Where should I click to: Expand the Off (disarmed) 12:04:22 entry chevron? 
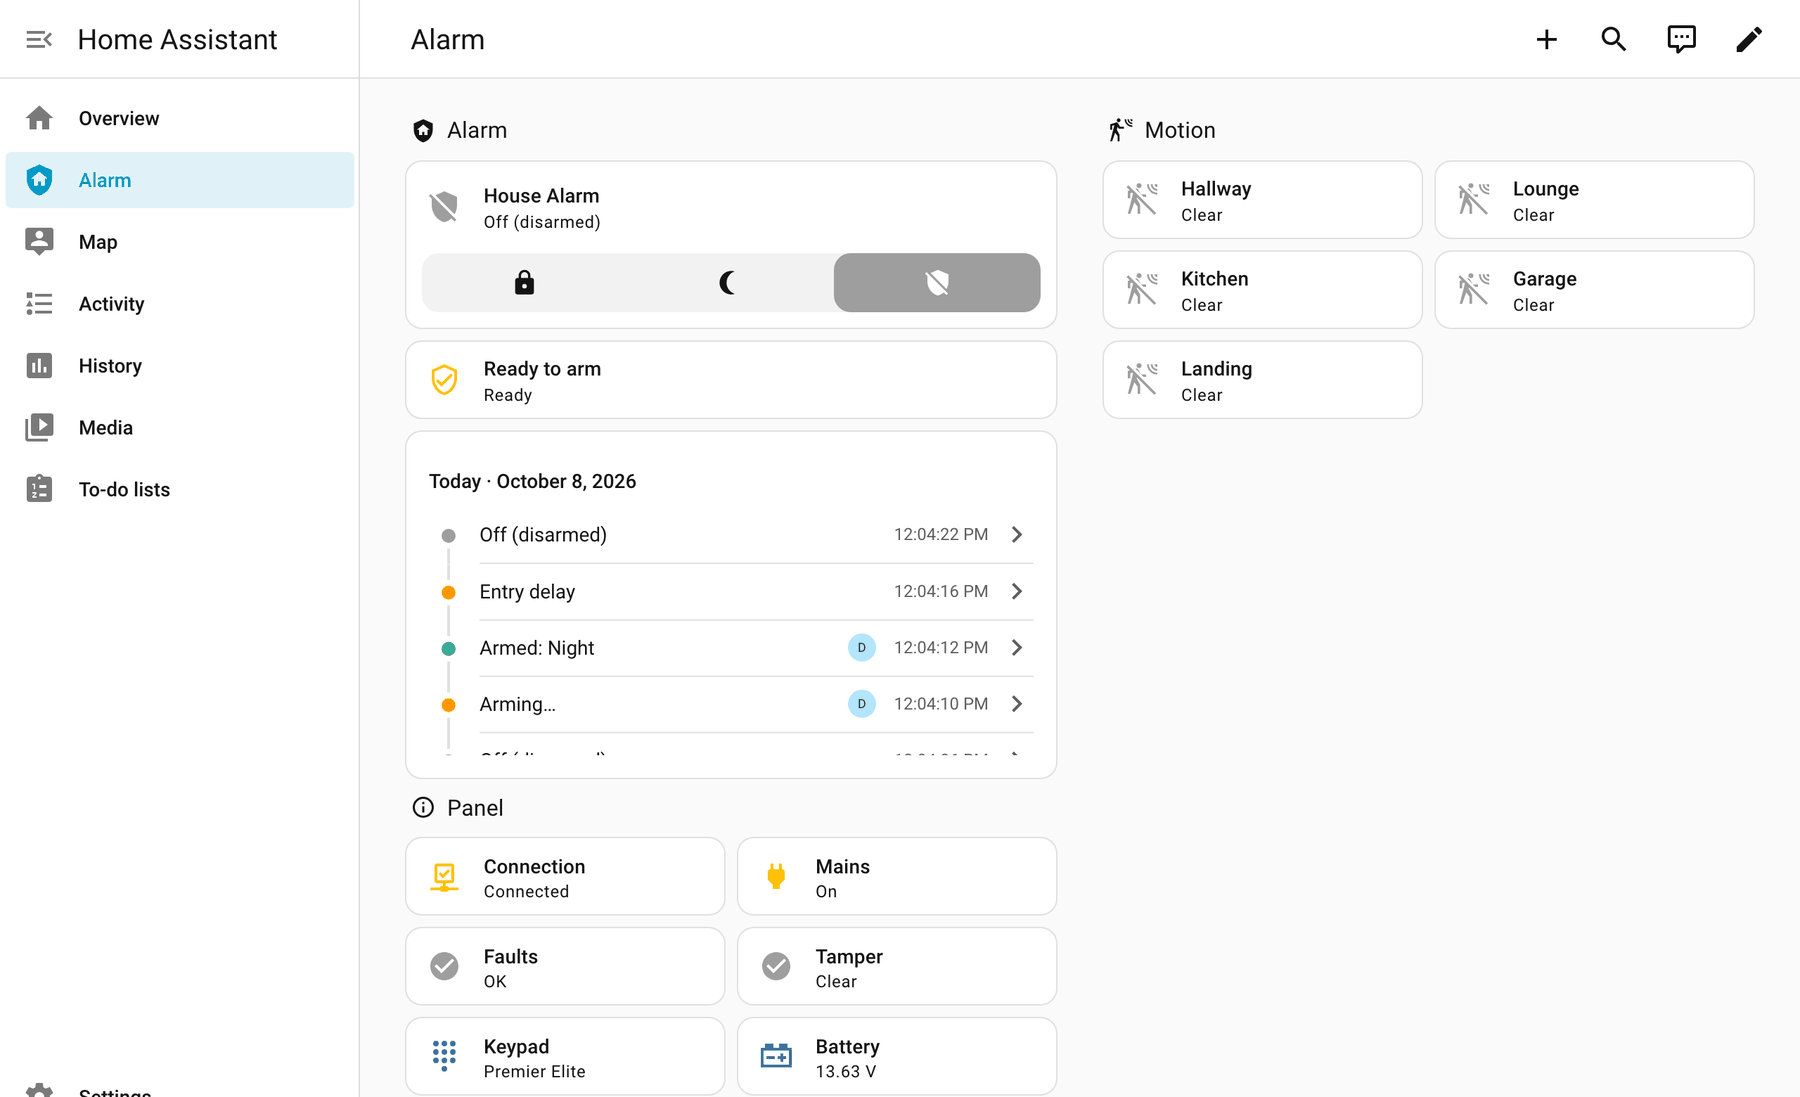click(x=1017, y=535)
